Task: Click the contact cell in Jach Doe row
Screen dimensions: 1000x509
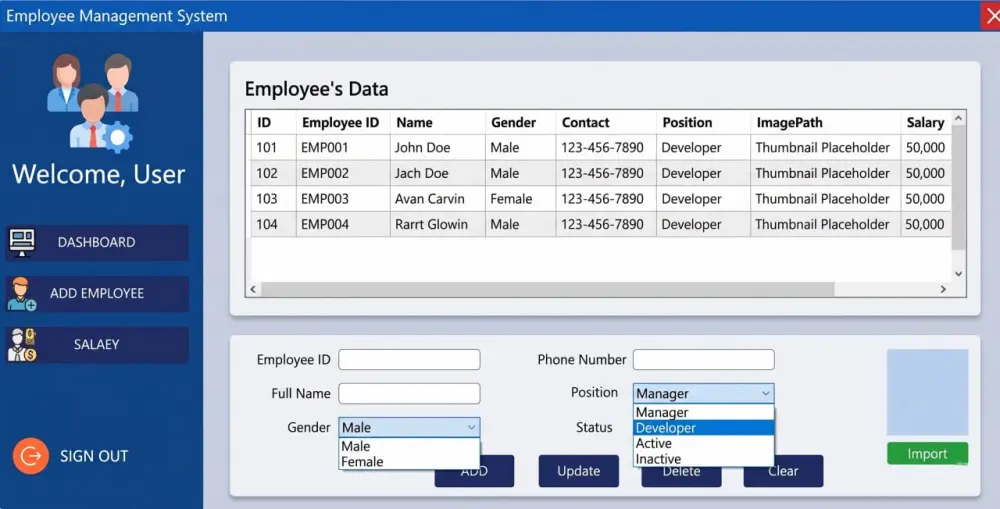Action: pos(606,173)
